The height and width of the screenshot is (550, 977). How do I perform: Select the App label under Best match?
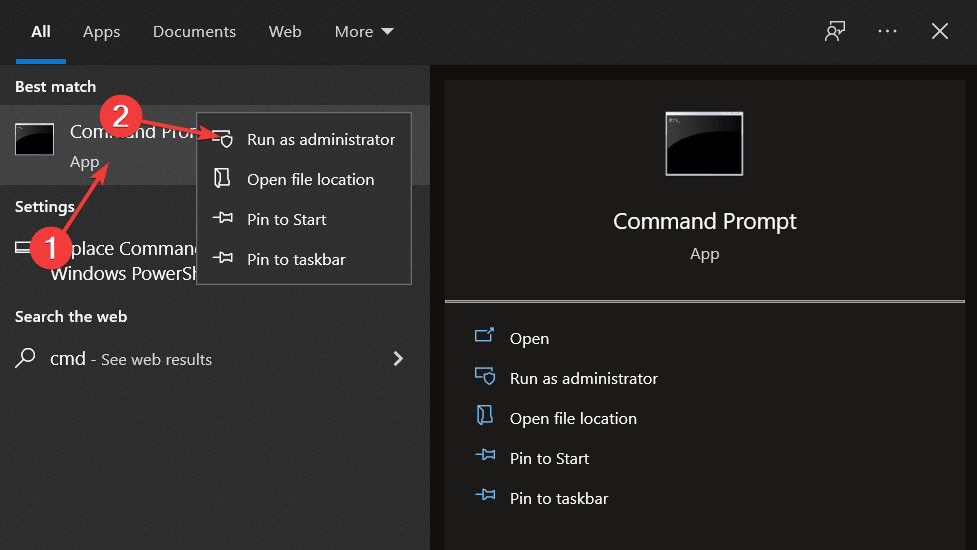[x=84, y=162]
